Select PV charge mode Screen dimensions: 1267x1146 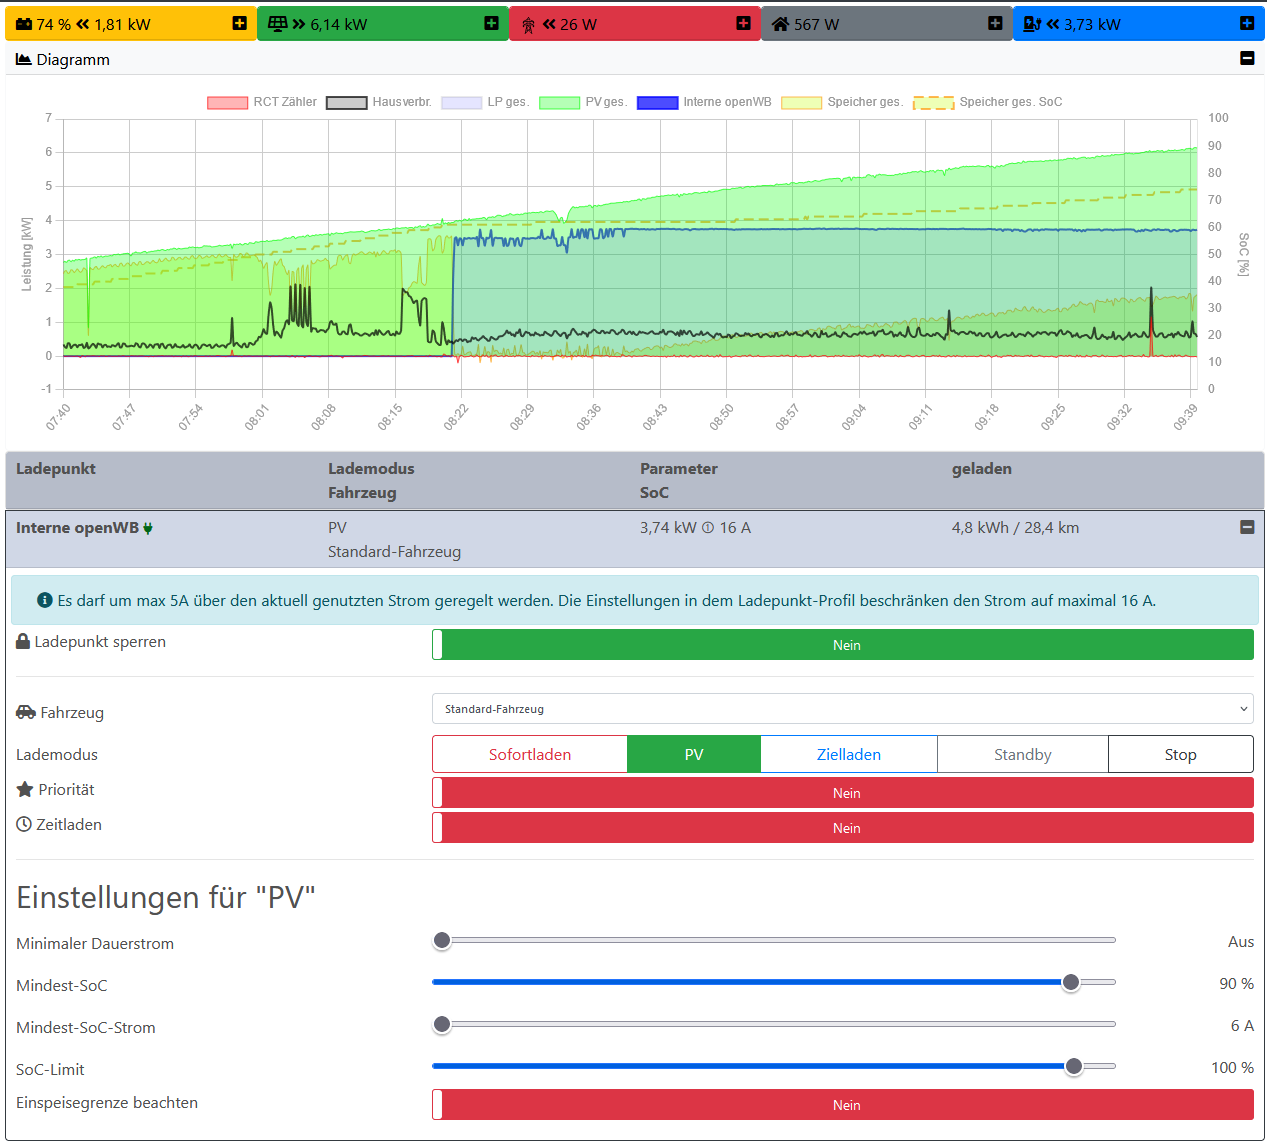694,754
